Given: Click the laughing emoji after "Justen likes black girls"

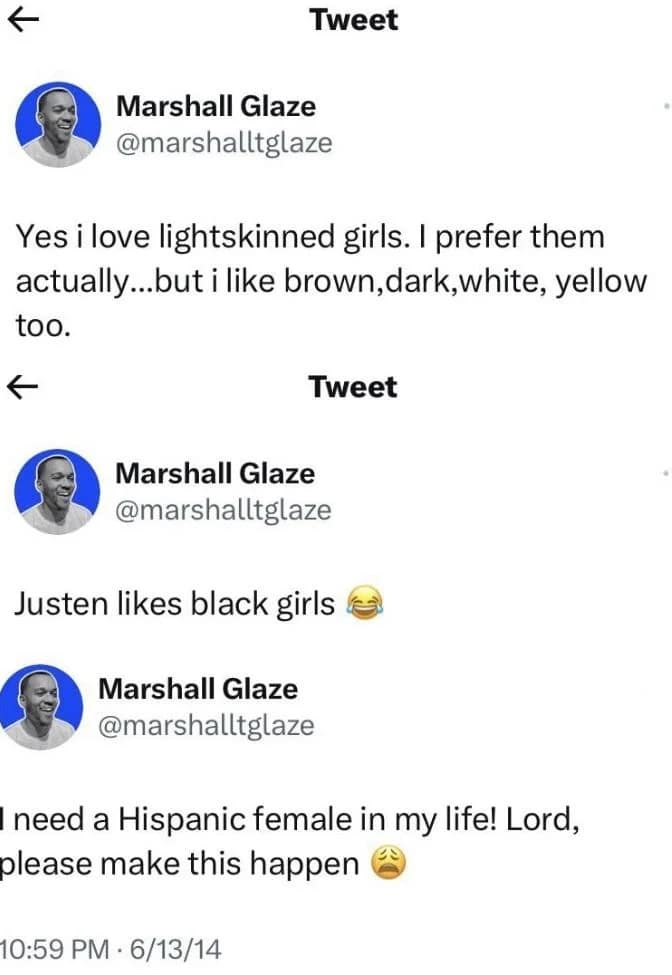Looking at the screenshot, I should (366, 603).
